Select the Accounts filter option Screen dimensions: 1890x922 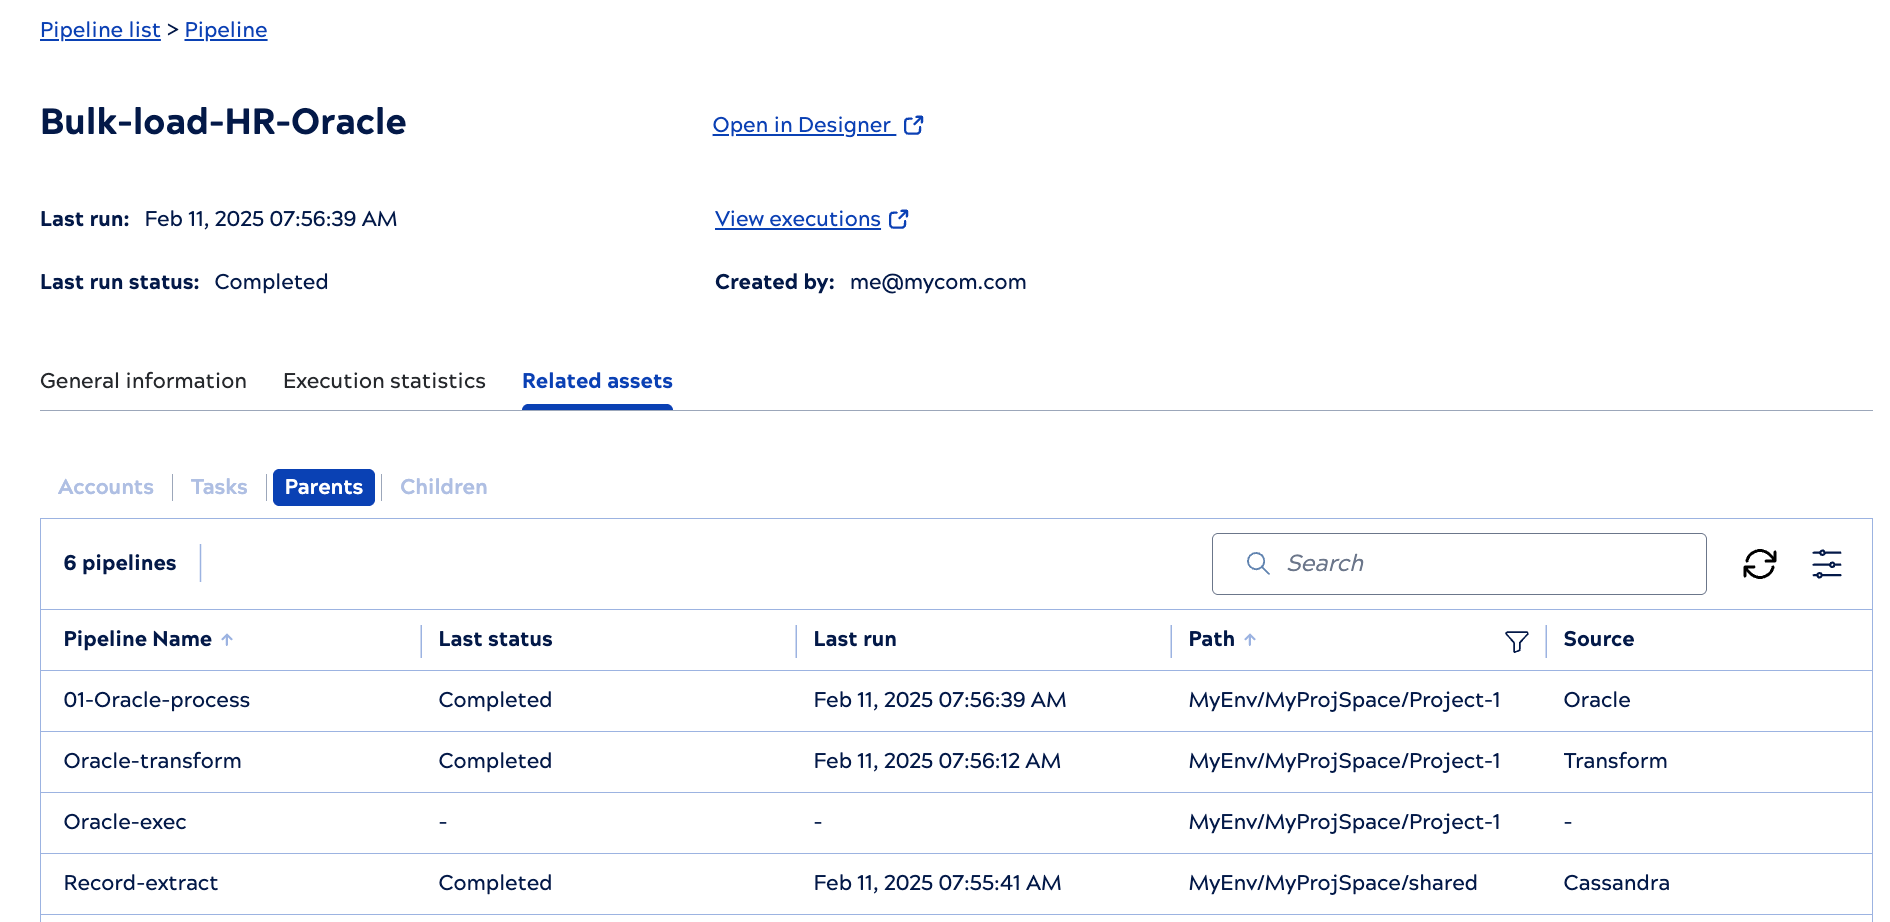[x=105, y=487]
